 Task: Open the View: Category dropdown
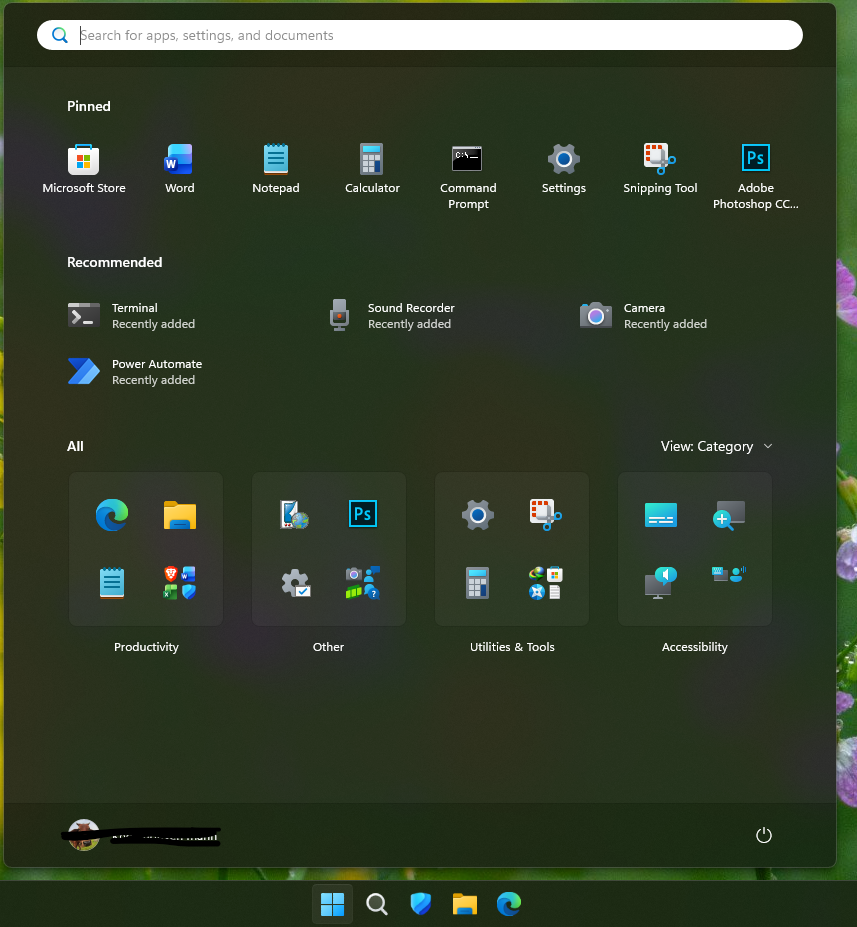pos(716,446)
